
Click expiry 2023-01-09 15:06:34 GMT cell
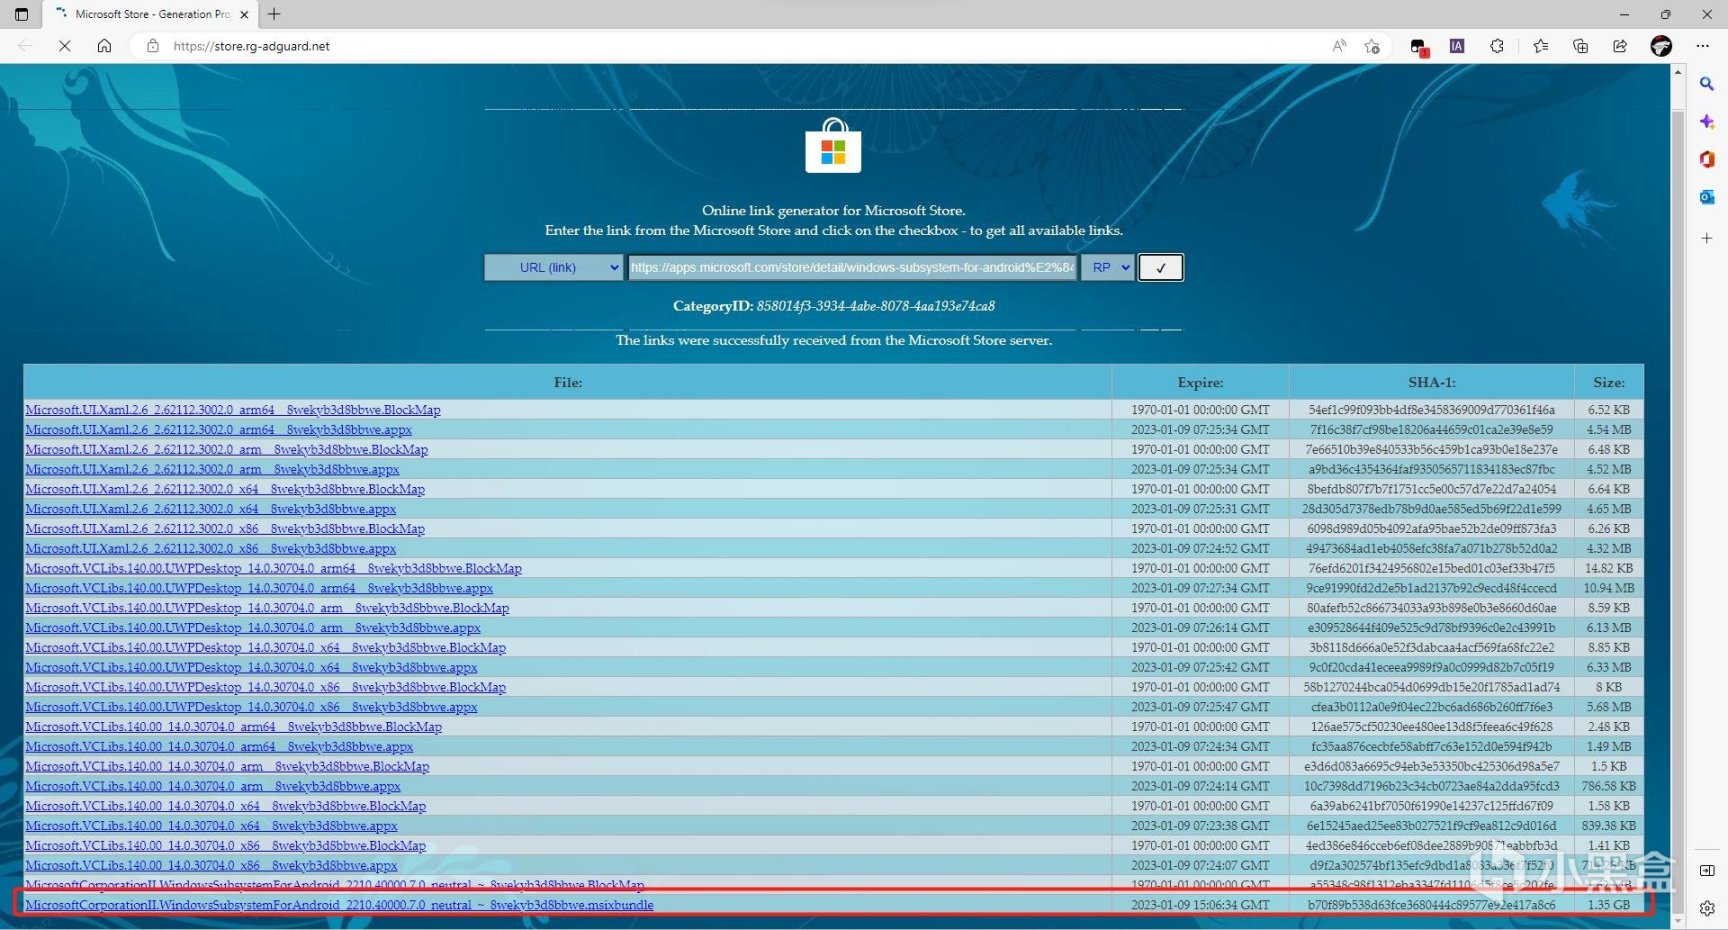(x=1200, y=905)
